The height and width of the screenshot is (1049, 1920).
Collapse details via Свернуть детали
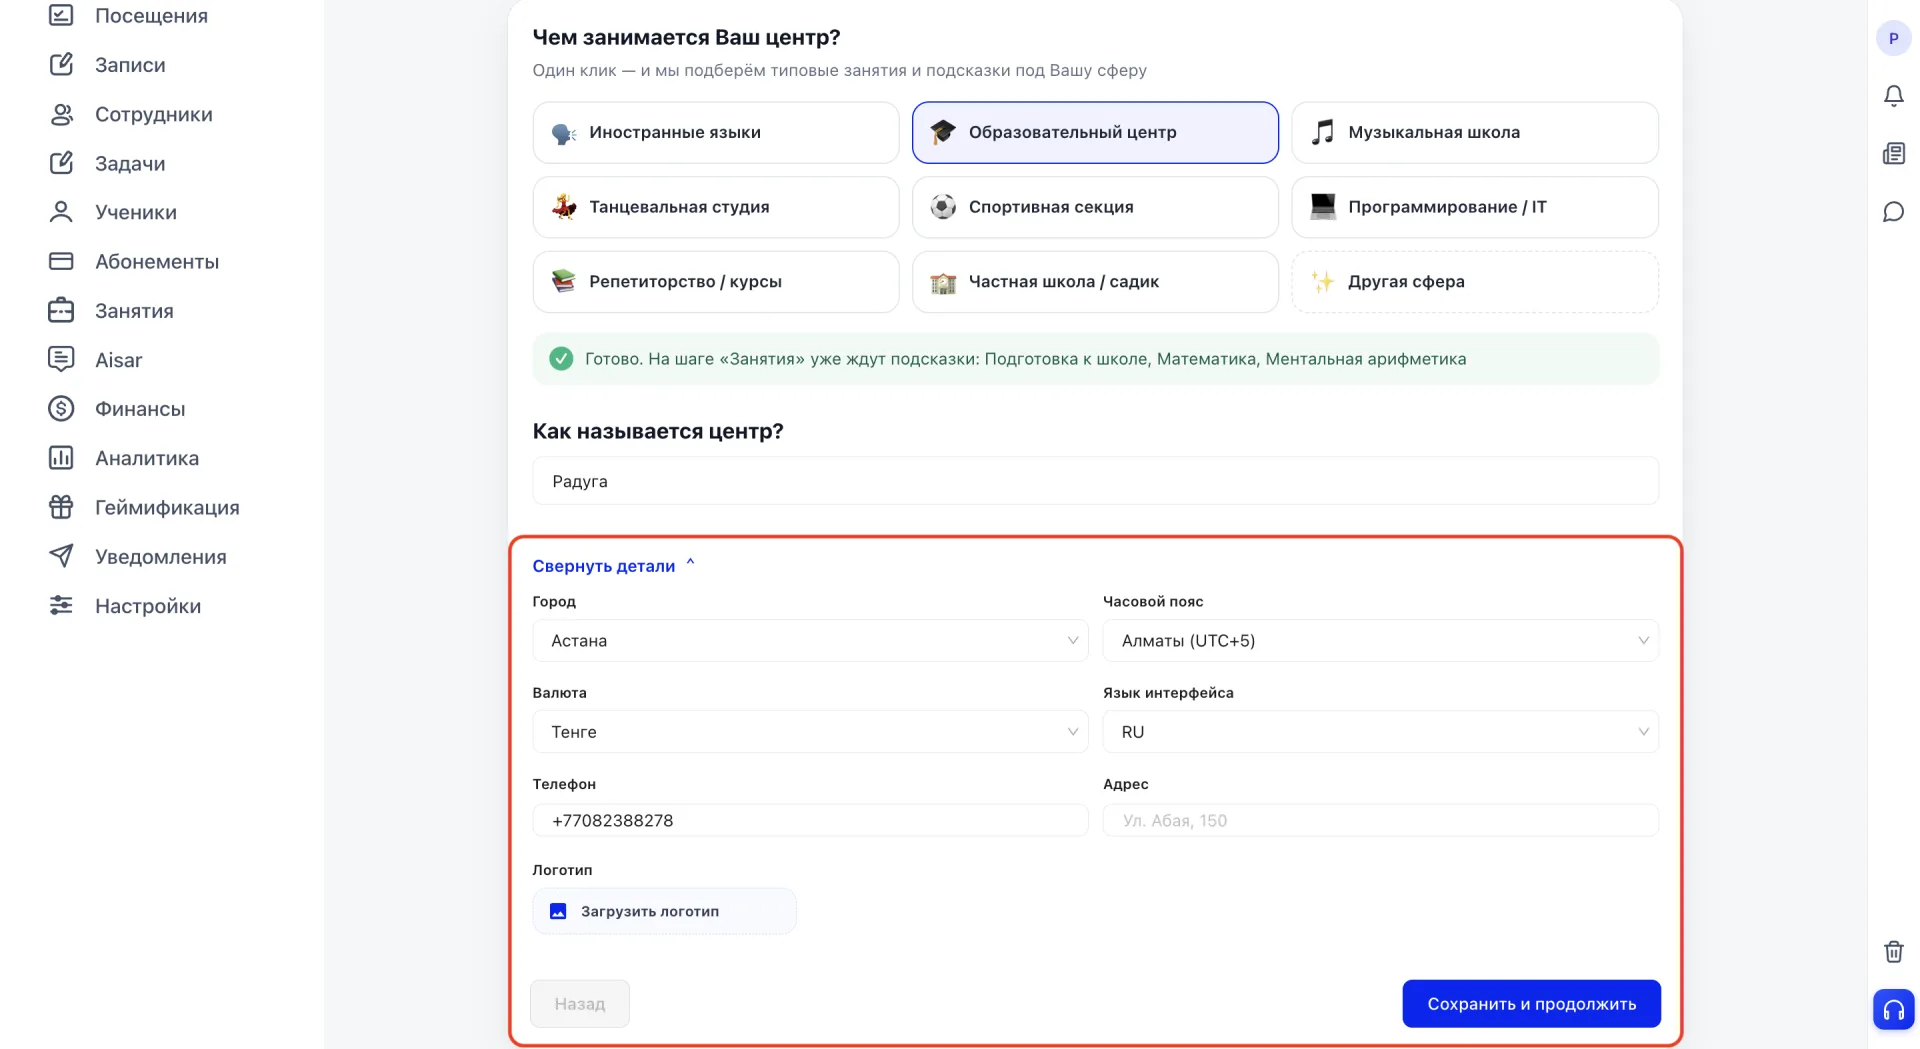[x=613, y=566]
